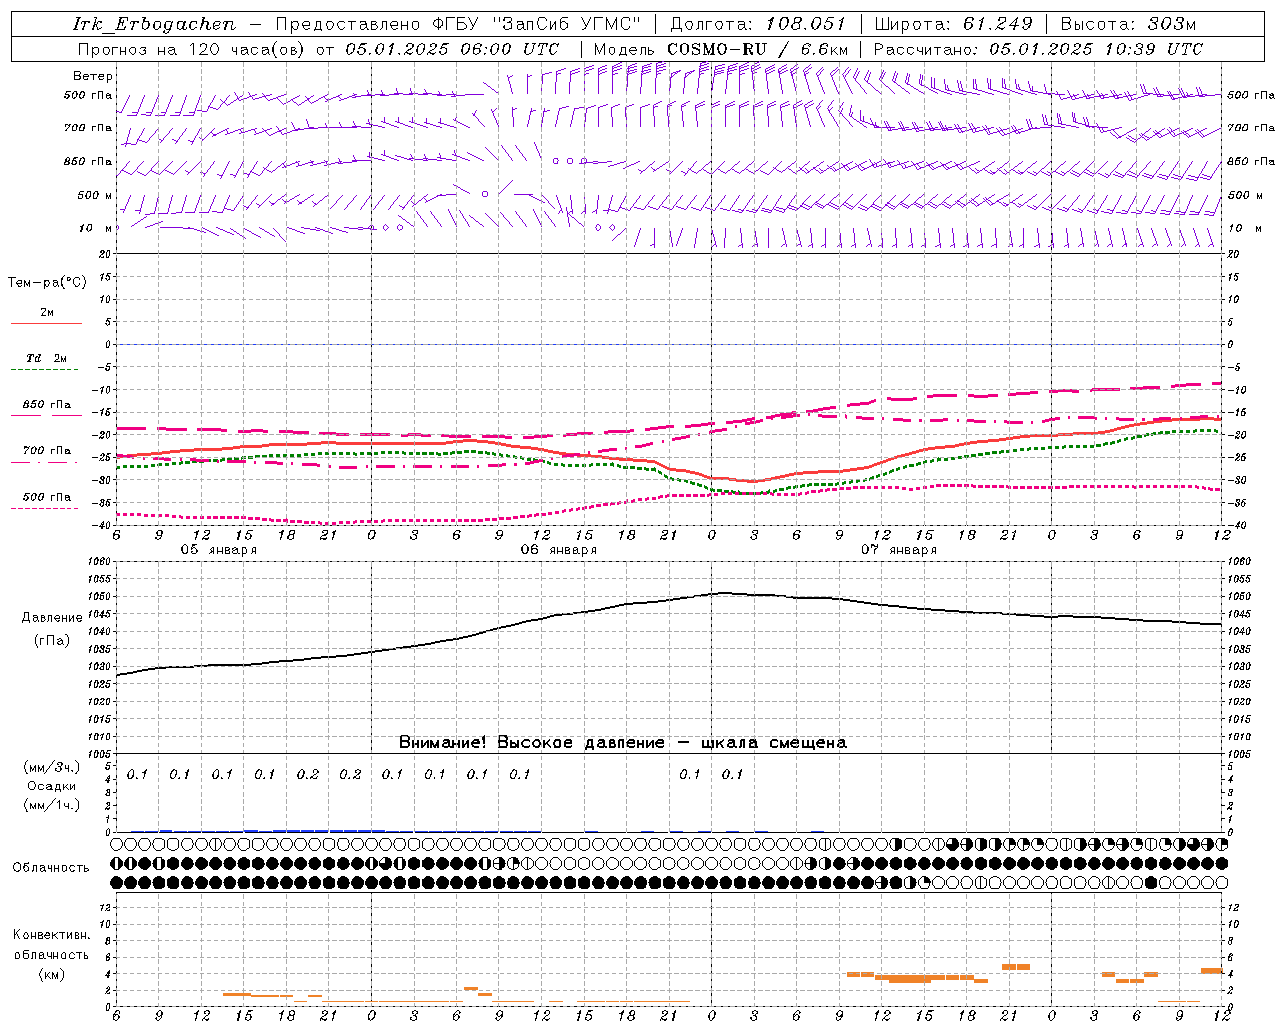Image resolution: width=1280 pixels, height=1024 pixels.
Task: Click the Облачность cloud cover label
Action: [x=51, y=868]
